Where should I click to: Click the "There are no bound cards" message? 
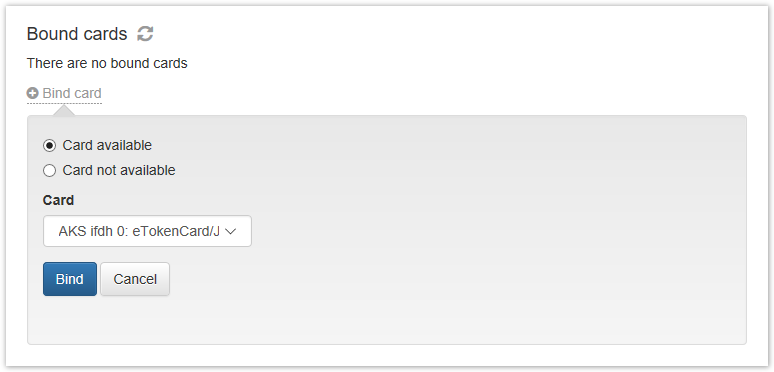[x=107, y=63]
